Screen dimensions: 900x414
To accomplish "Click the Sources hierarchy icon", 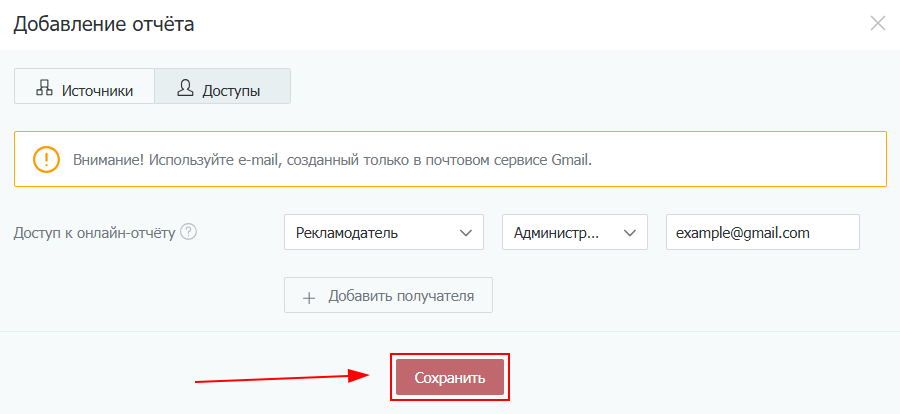I will click(x=43, y=88).
